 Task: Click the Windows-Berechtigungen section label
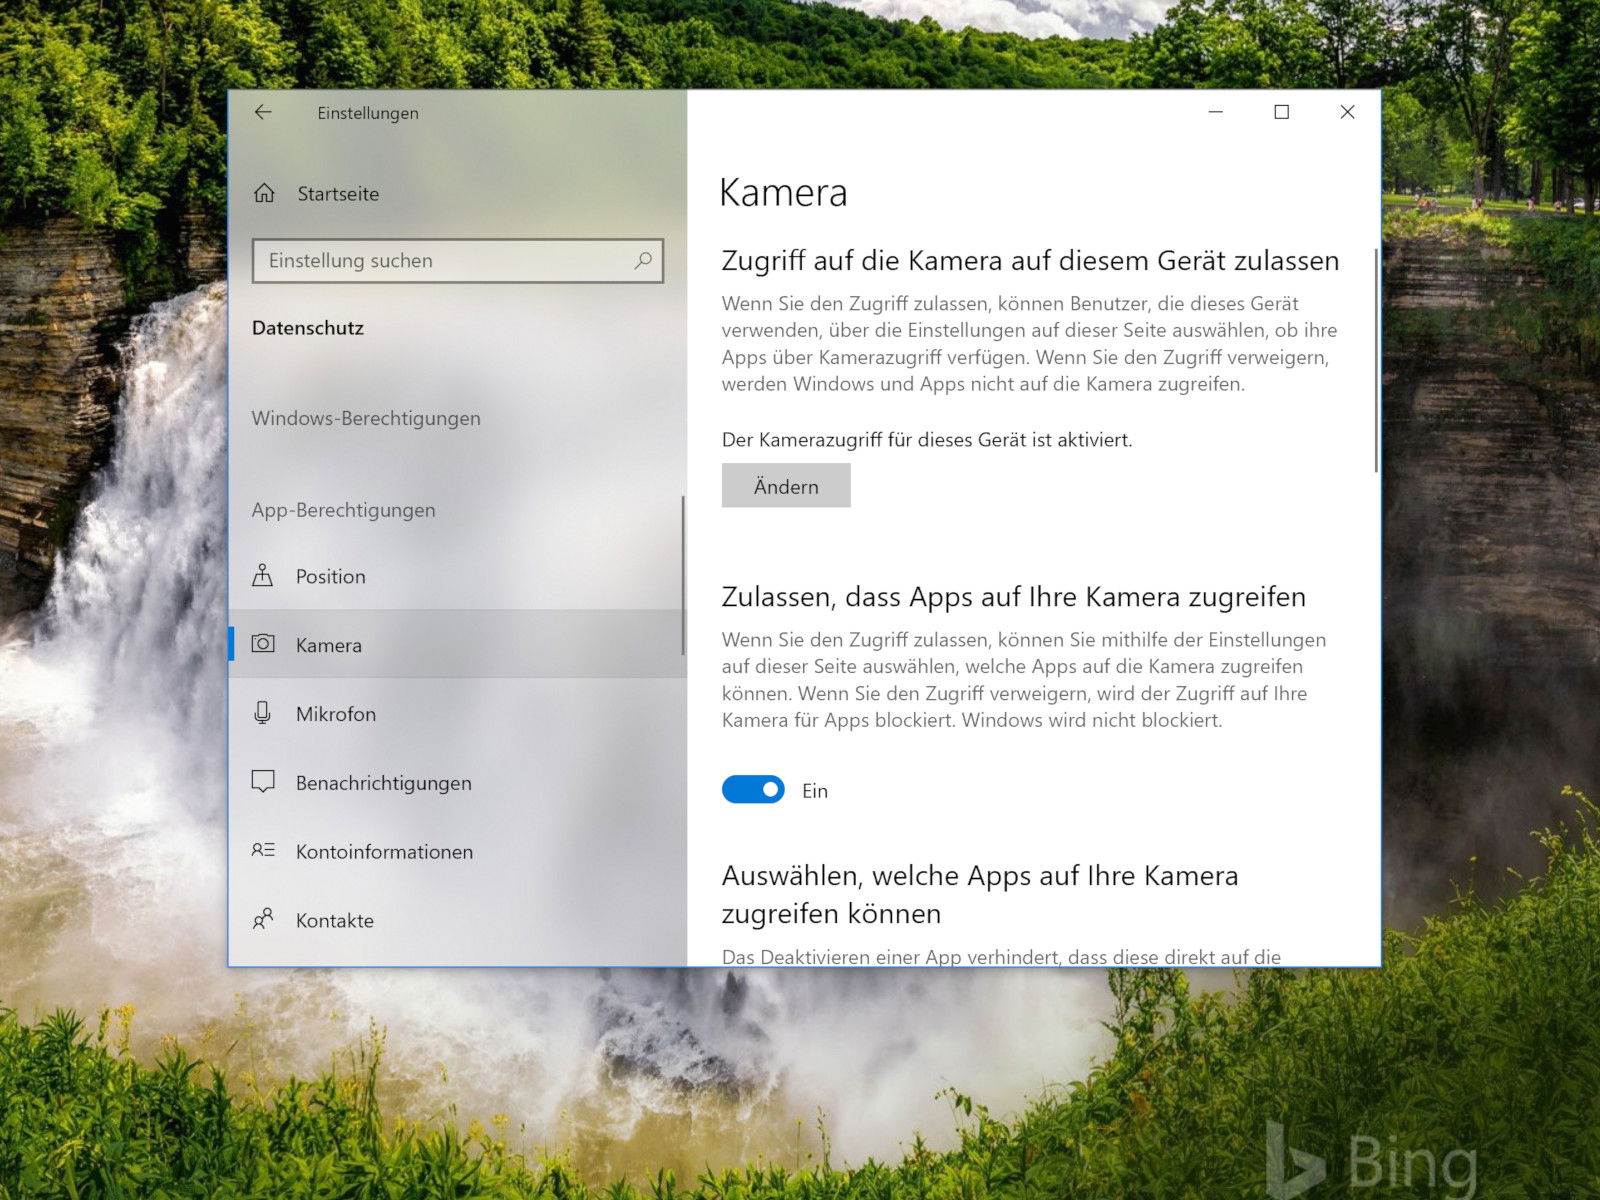[x=366, y=418]
